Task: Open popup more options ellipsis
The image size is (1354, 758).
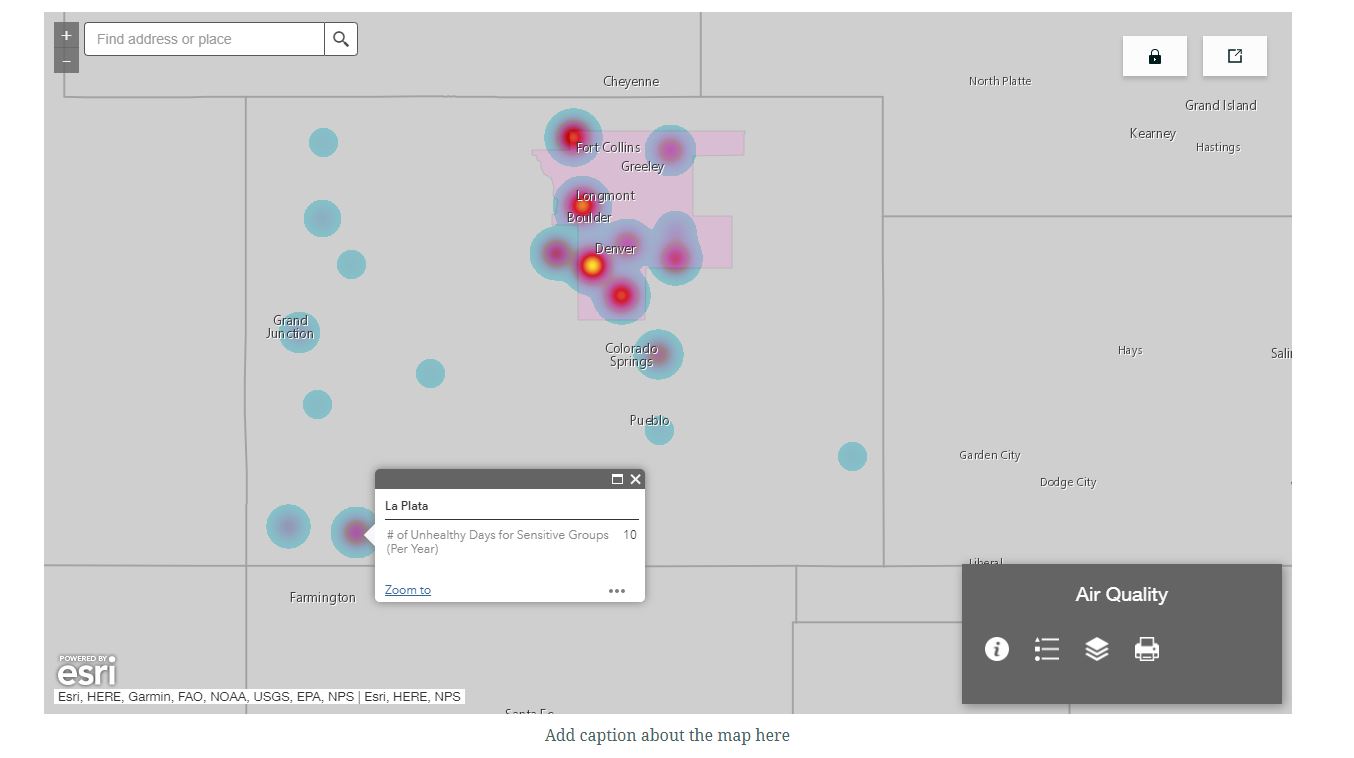Action: pyautogui.click(x=617, y=591)
